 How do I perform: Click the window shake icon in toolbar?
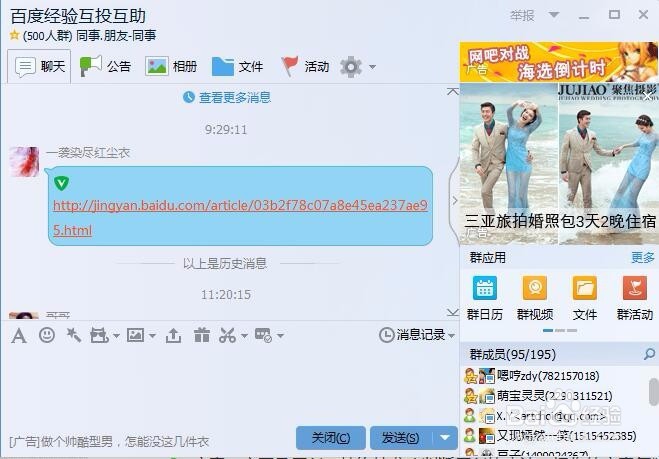pyautogui.click(x=99, y=335)
